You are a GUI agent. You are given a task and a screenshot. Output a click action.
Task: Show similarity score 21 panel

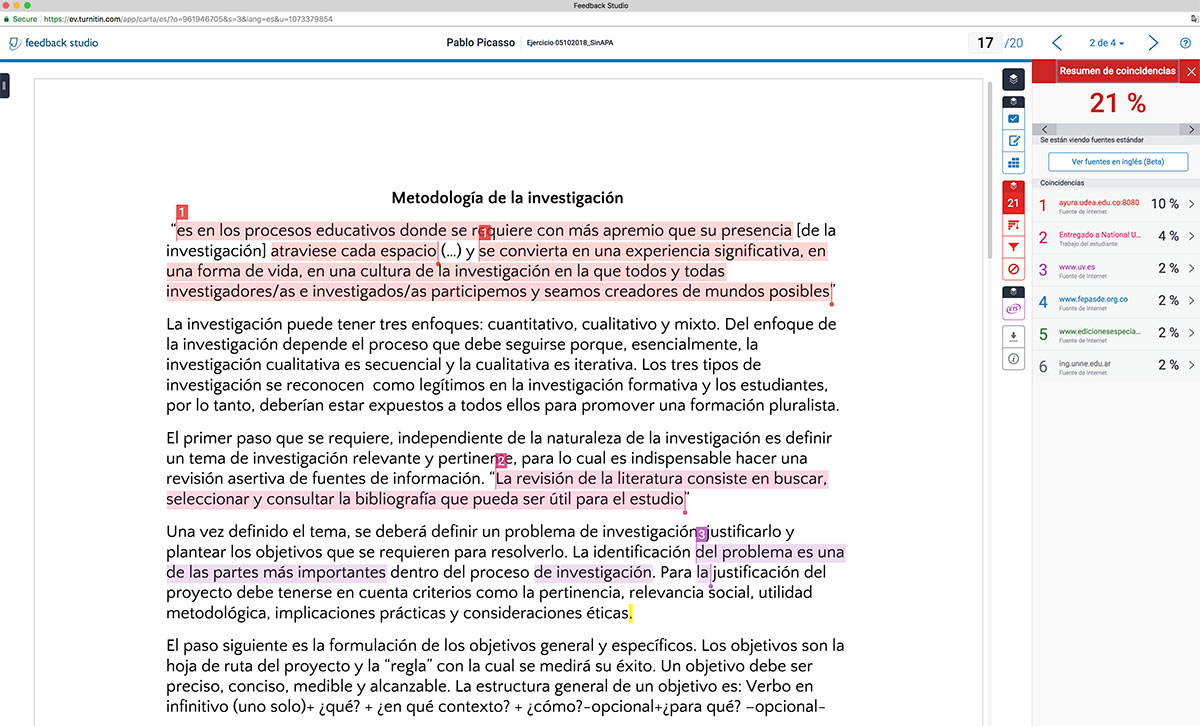tap(1014, 203)
